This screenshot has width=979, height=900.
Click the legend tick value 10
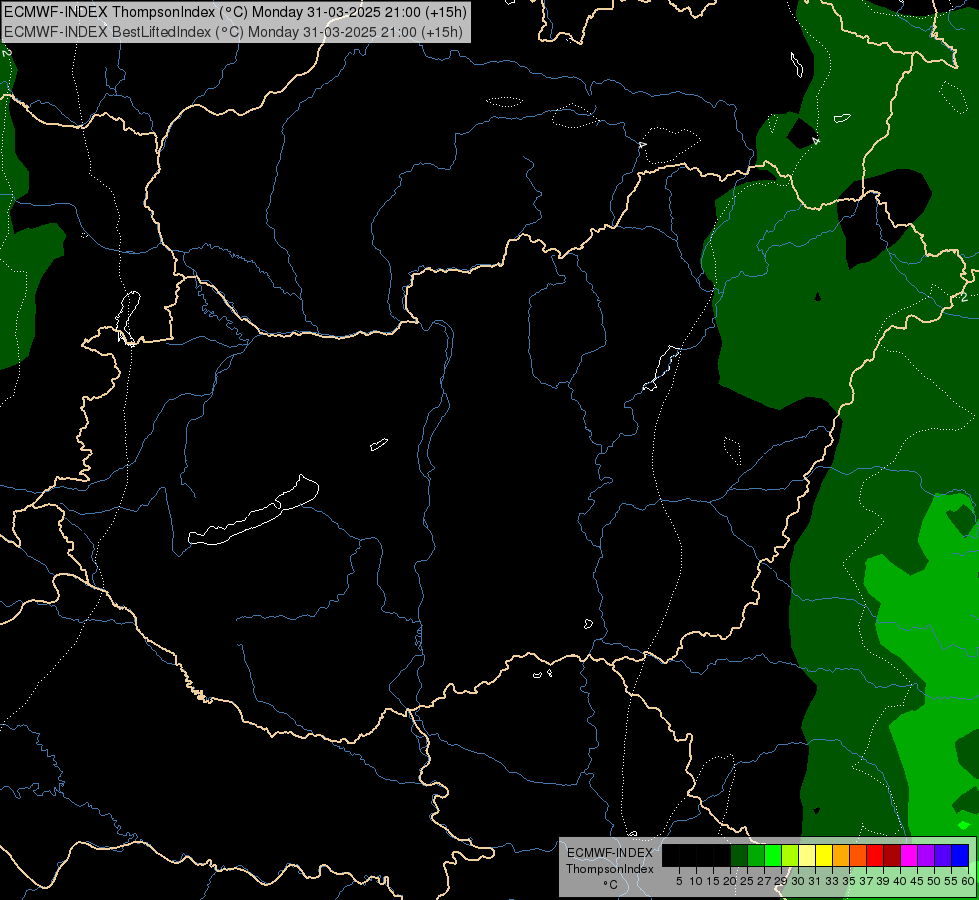click(x=696, y=881)
